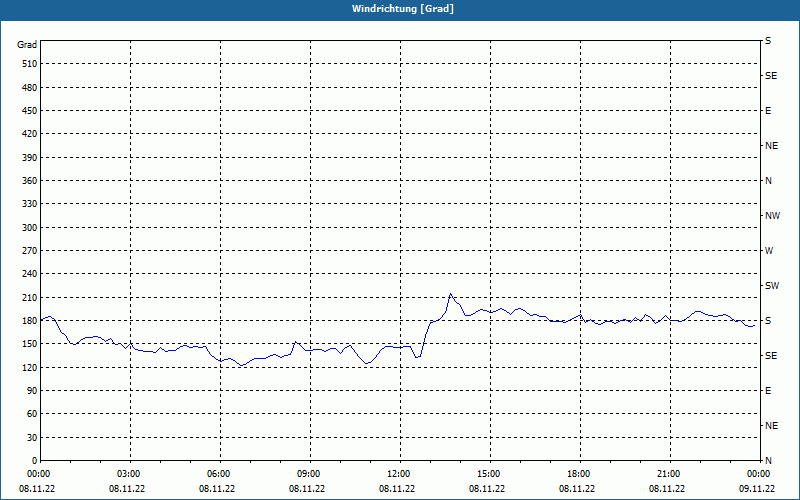Click the Grad unit label on the y-axis
This screenshot has height=500, width=800.
[x=27, y=45]
